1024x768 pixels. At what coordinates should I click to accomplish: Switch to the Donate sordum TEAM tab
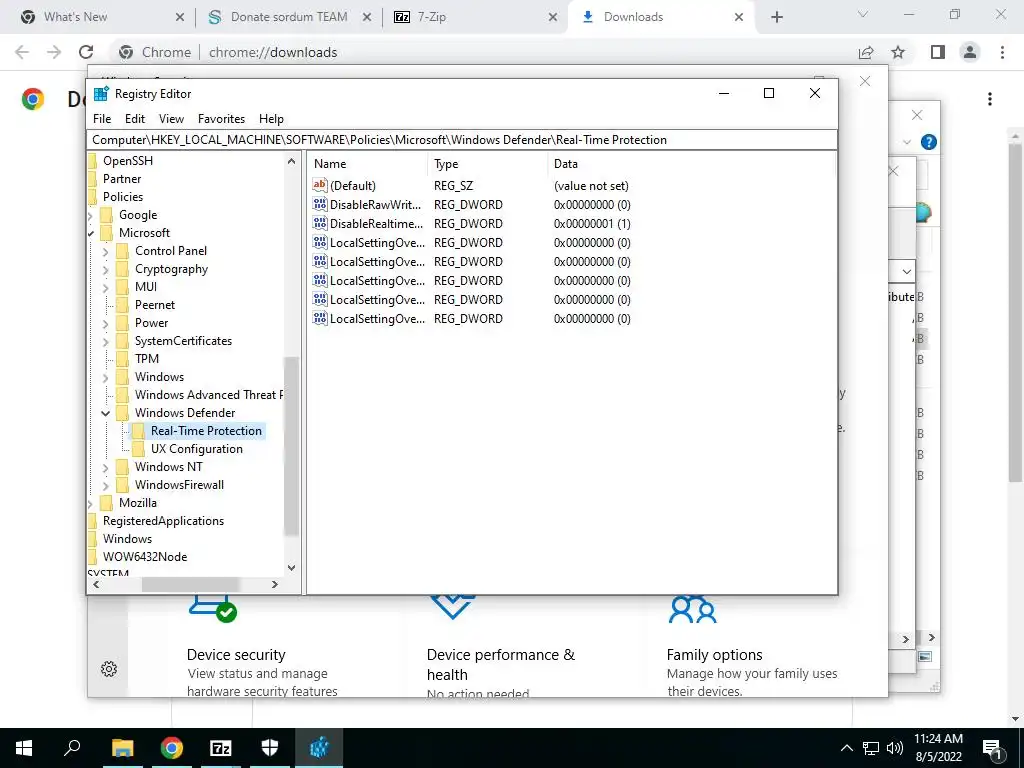[x=289, y=17]
